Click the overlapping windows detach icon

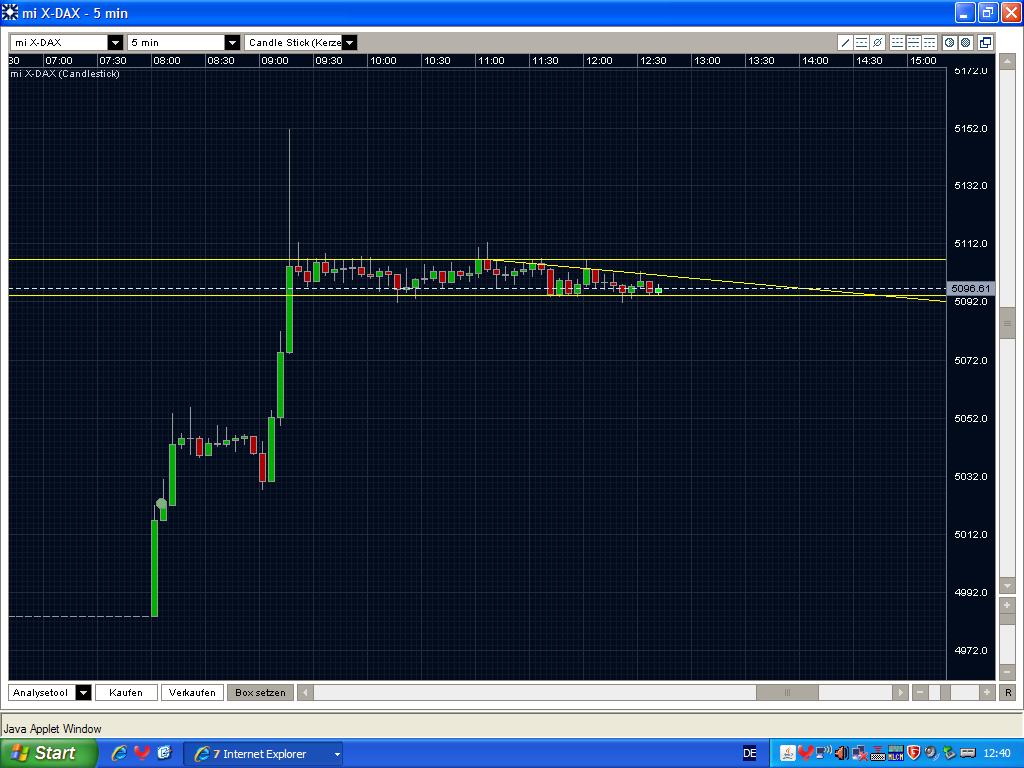tap(985, 42)
